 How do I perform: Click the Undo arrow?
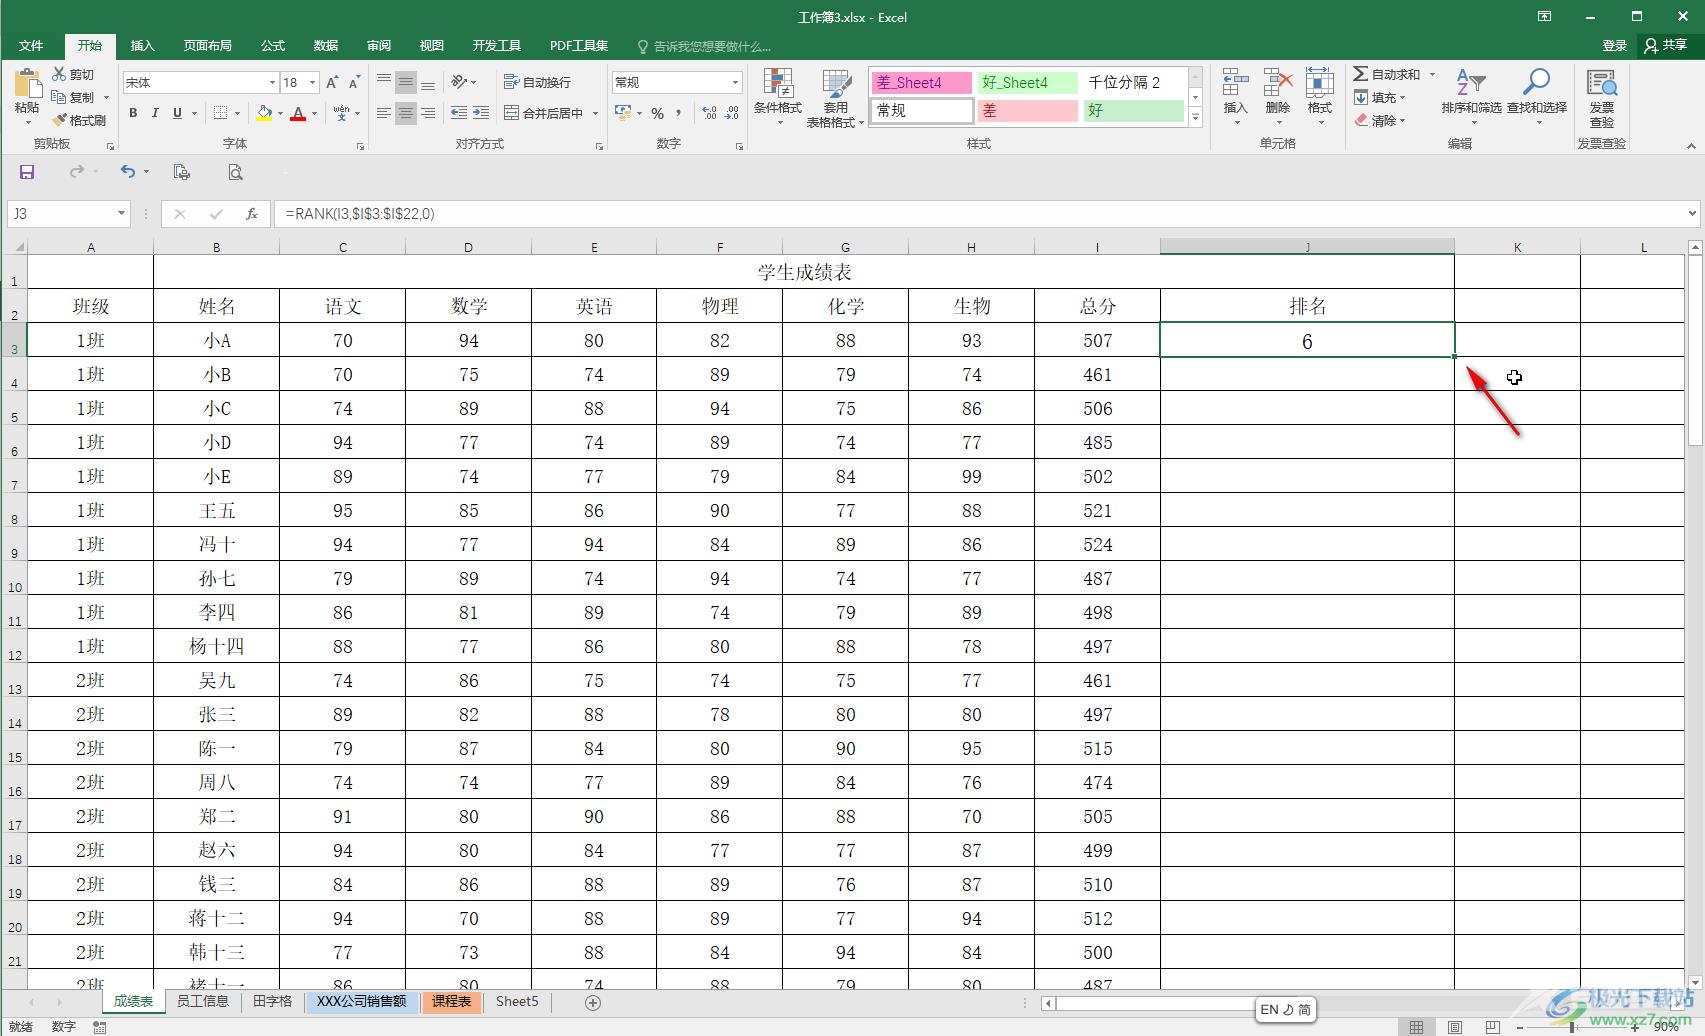point(128,172)
